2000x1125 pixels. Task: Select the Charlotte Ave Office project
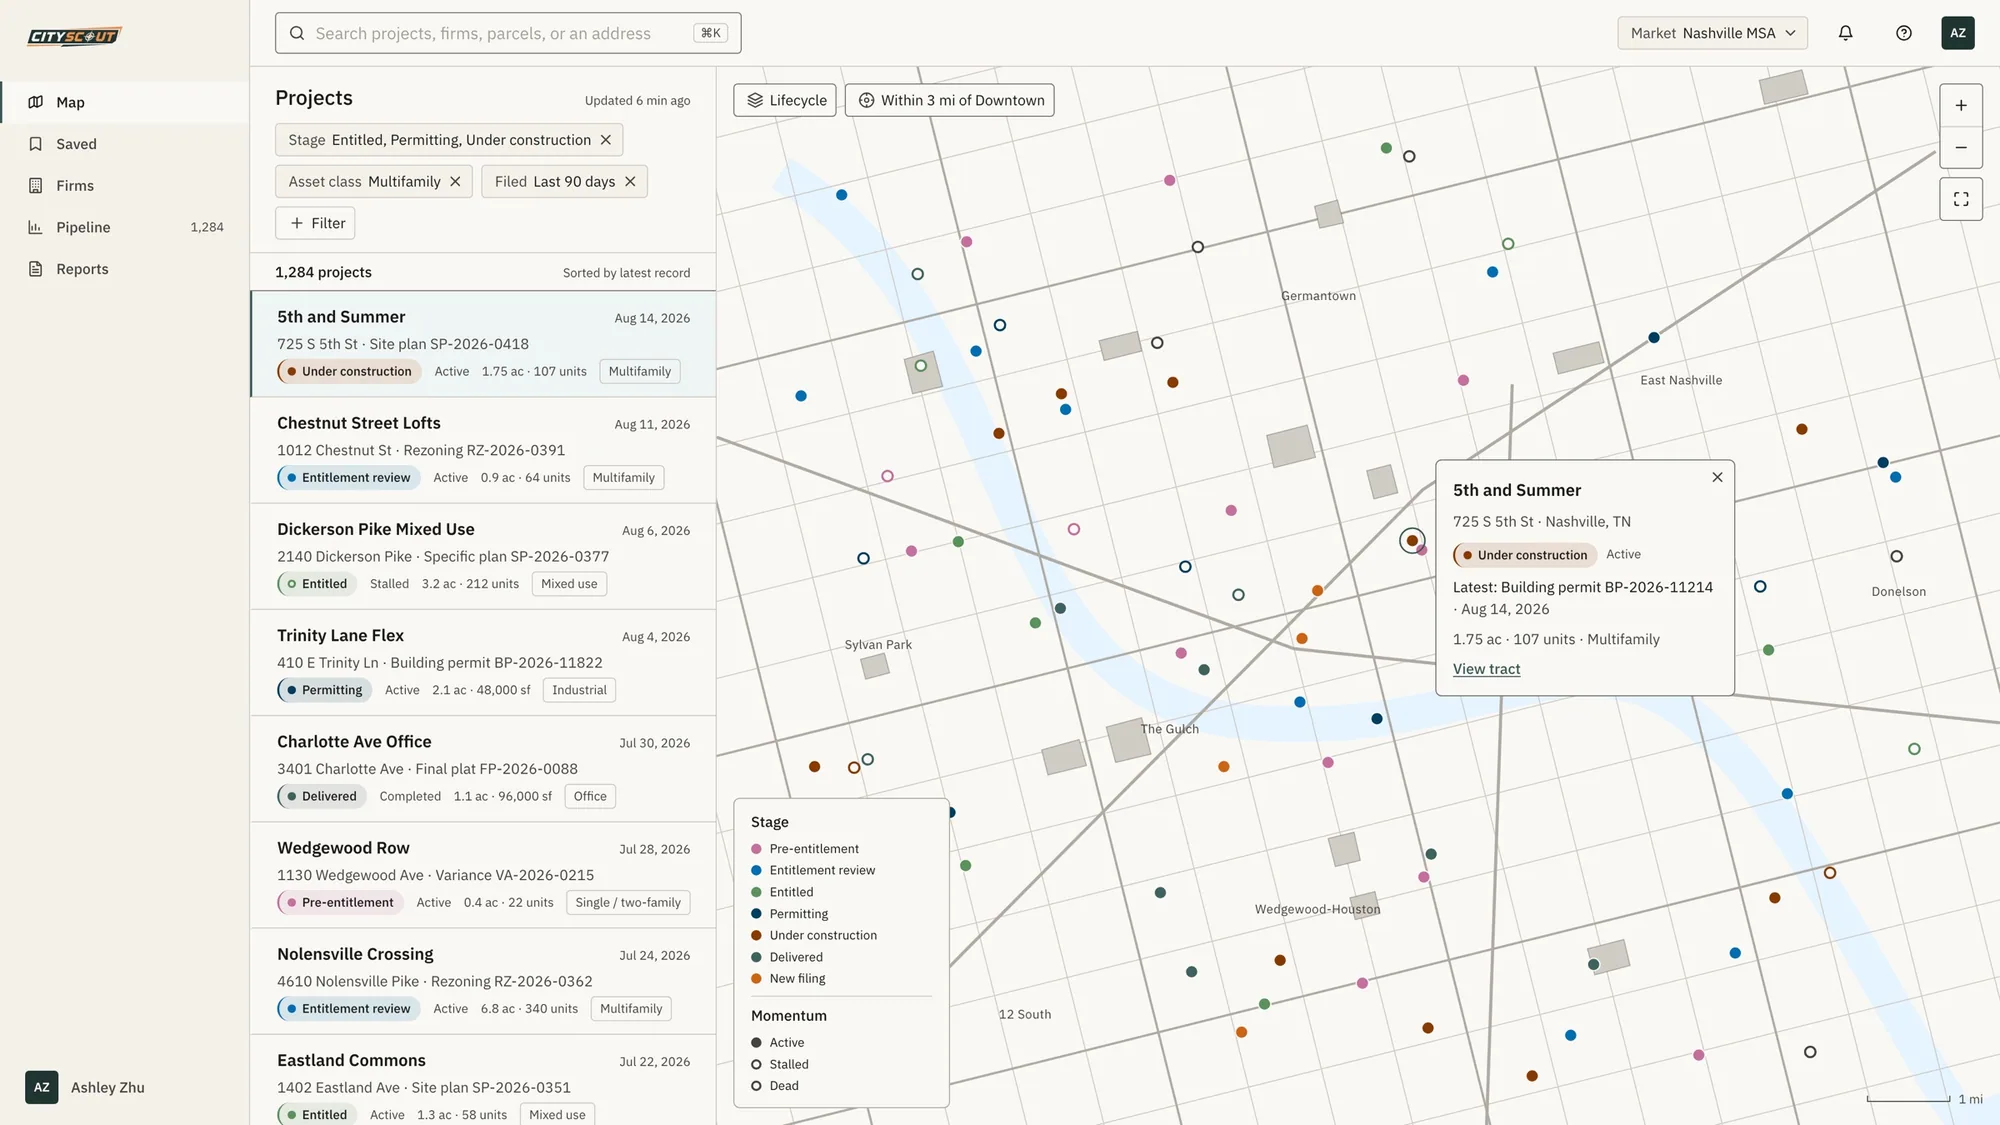(483, 768)
